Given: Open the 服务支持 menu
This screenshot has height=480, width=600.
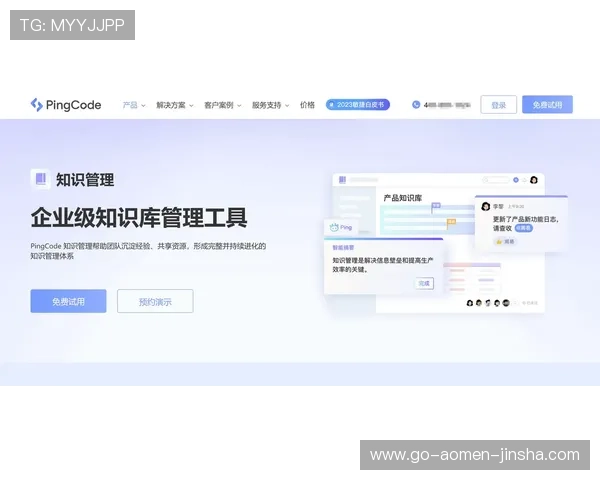Looking at the screenshot, I should [x=266, y=105].
